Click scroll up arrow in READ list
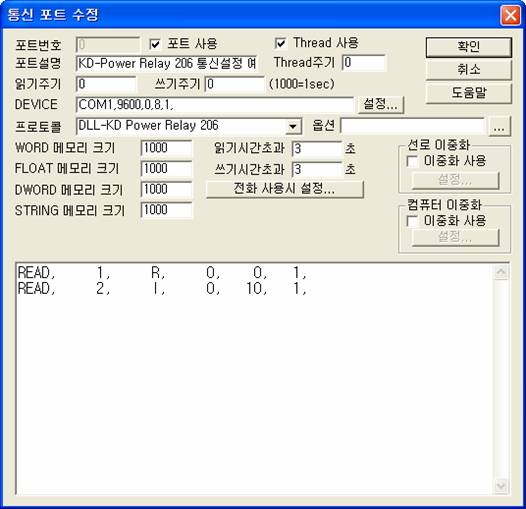This screenshot has height=509, width=526. 501,272
